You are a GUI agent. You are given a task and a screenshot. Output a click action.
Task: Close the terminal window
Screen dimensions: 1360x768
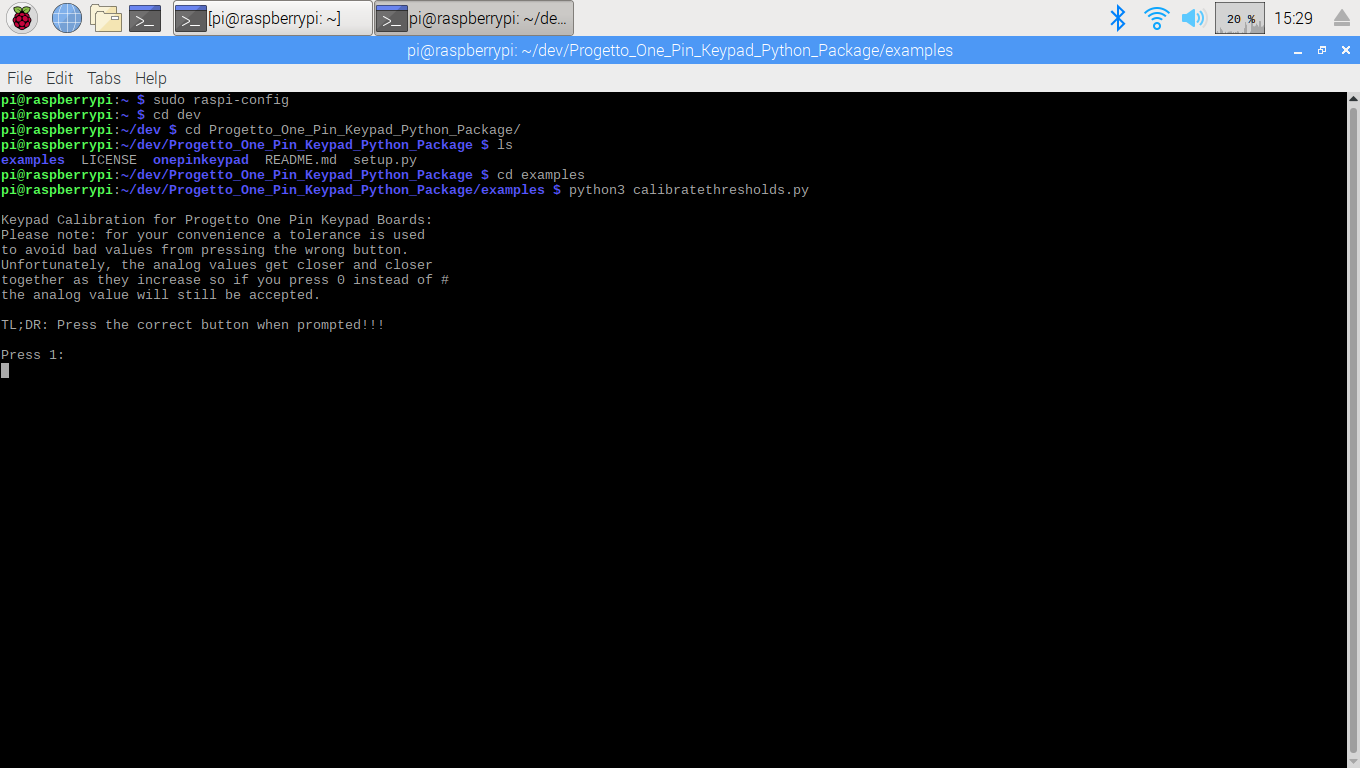click(1344, 50)
